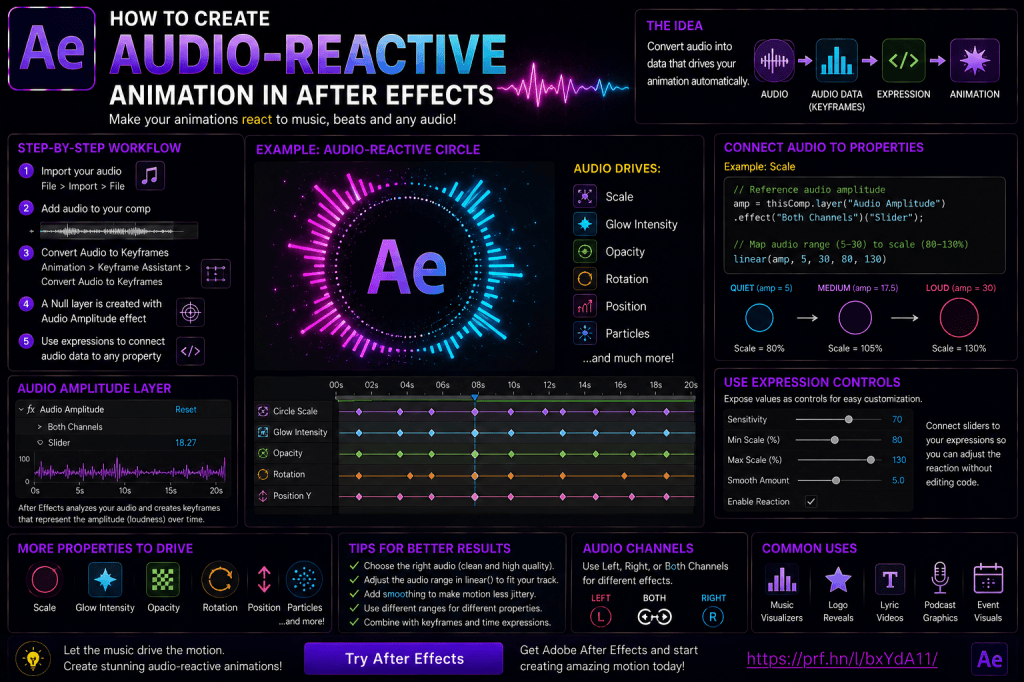1024x682 pixels.
Task: Click the Logo Reveals star icon
Action: point(838,579)
